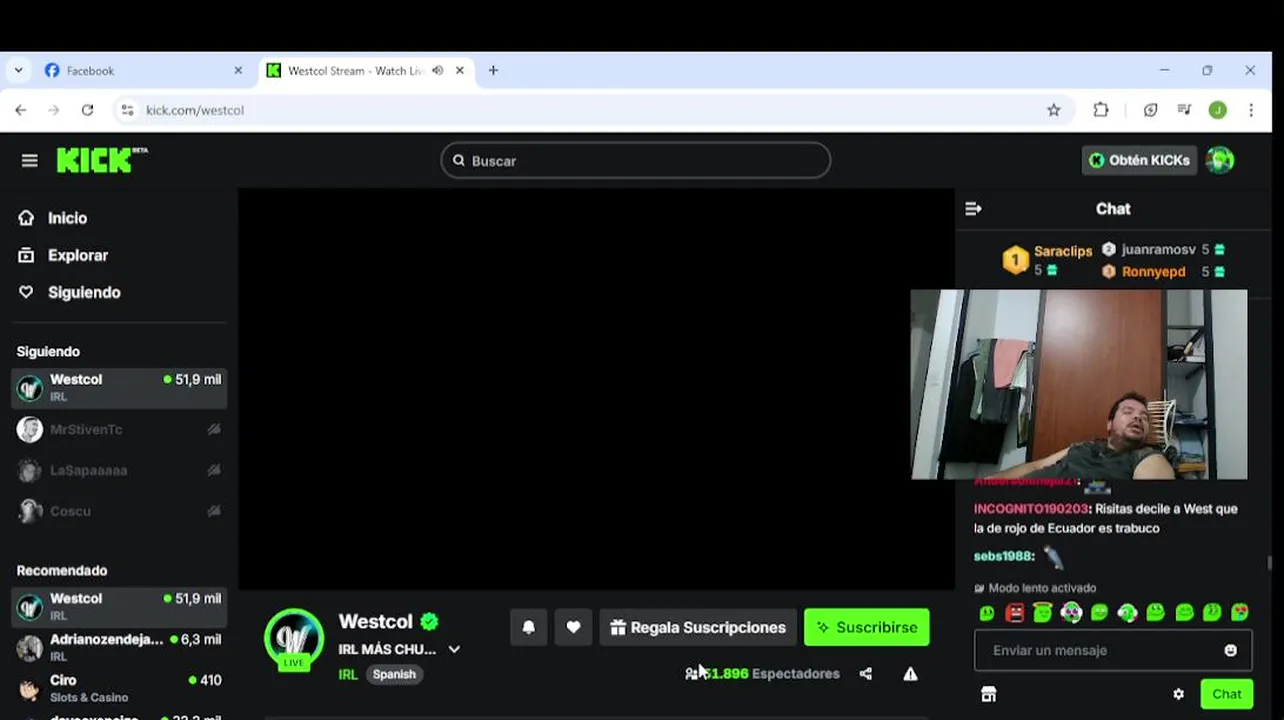This screenshot has width=1284, height=720.
Task: Open the user profile avatar menu
Action: [1220, 160]
